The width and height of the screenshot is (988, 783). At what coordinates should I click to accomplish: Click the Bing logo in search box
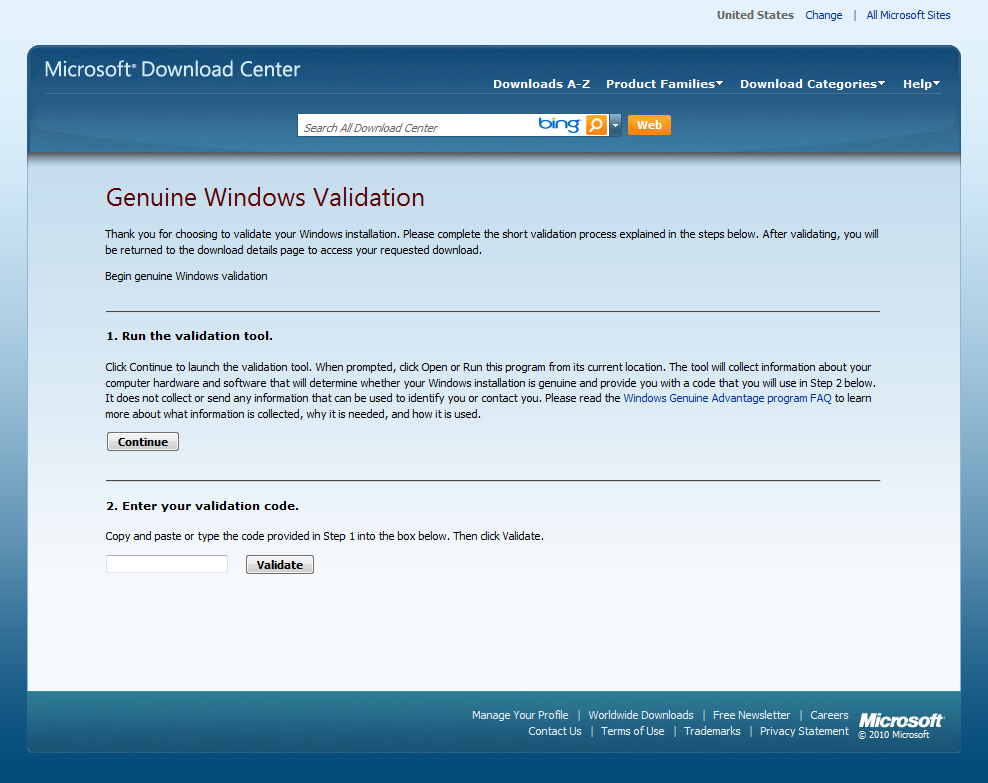click(559, 125)
